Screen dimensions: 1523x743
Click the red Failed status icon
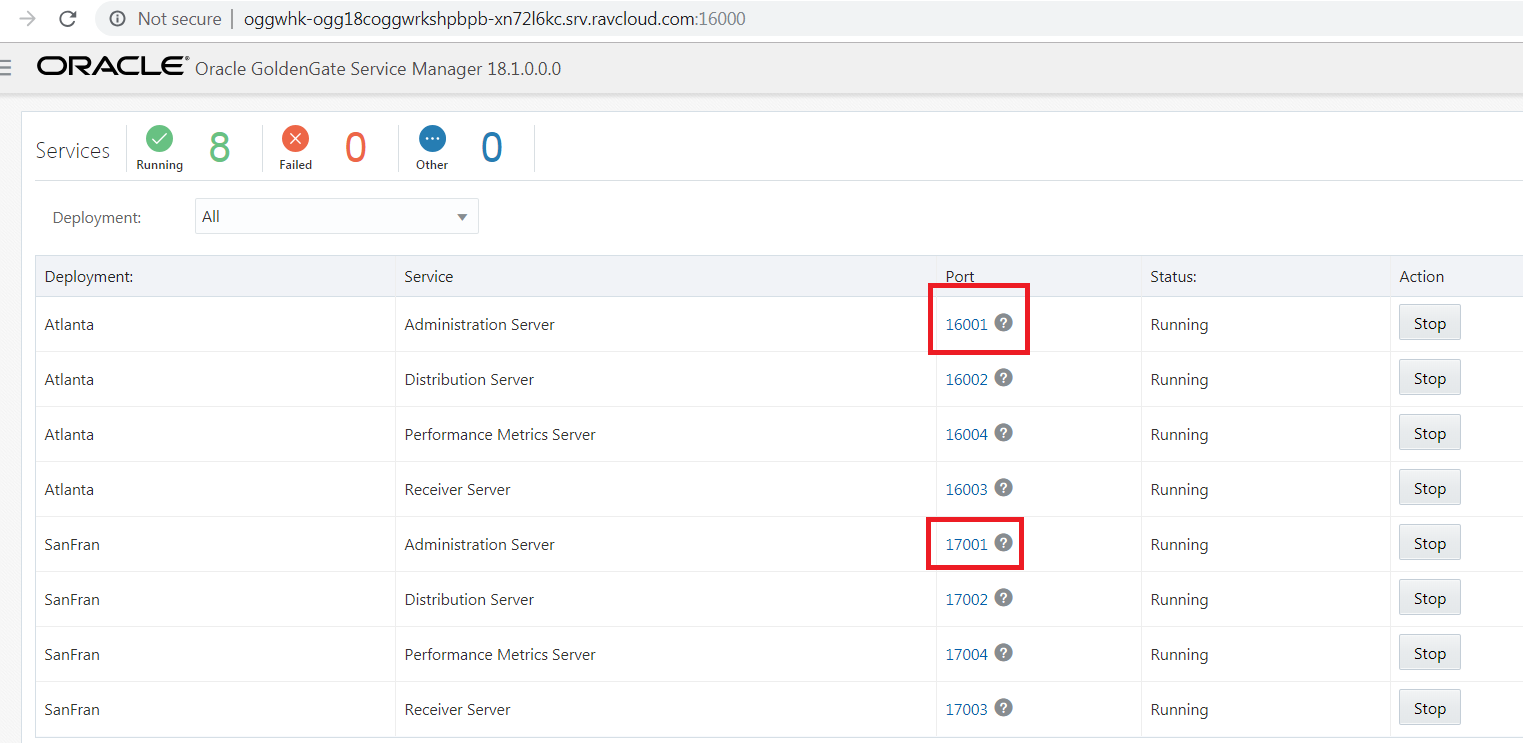point(295,139)
